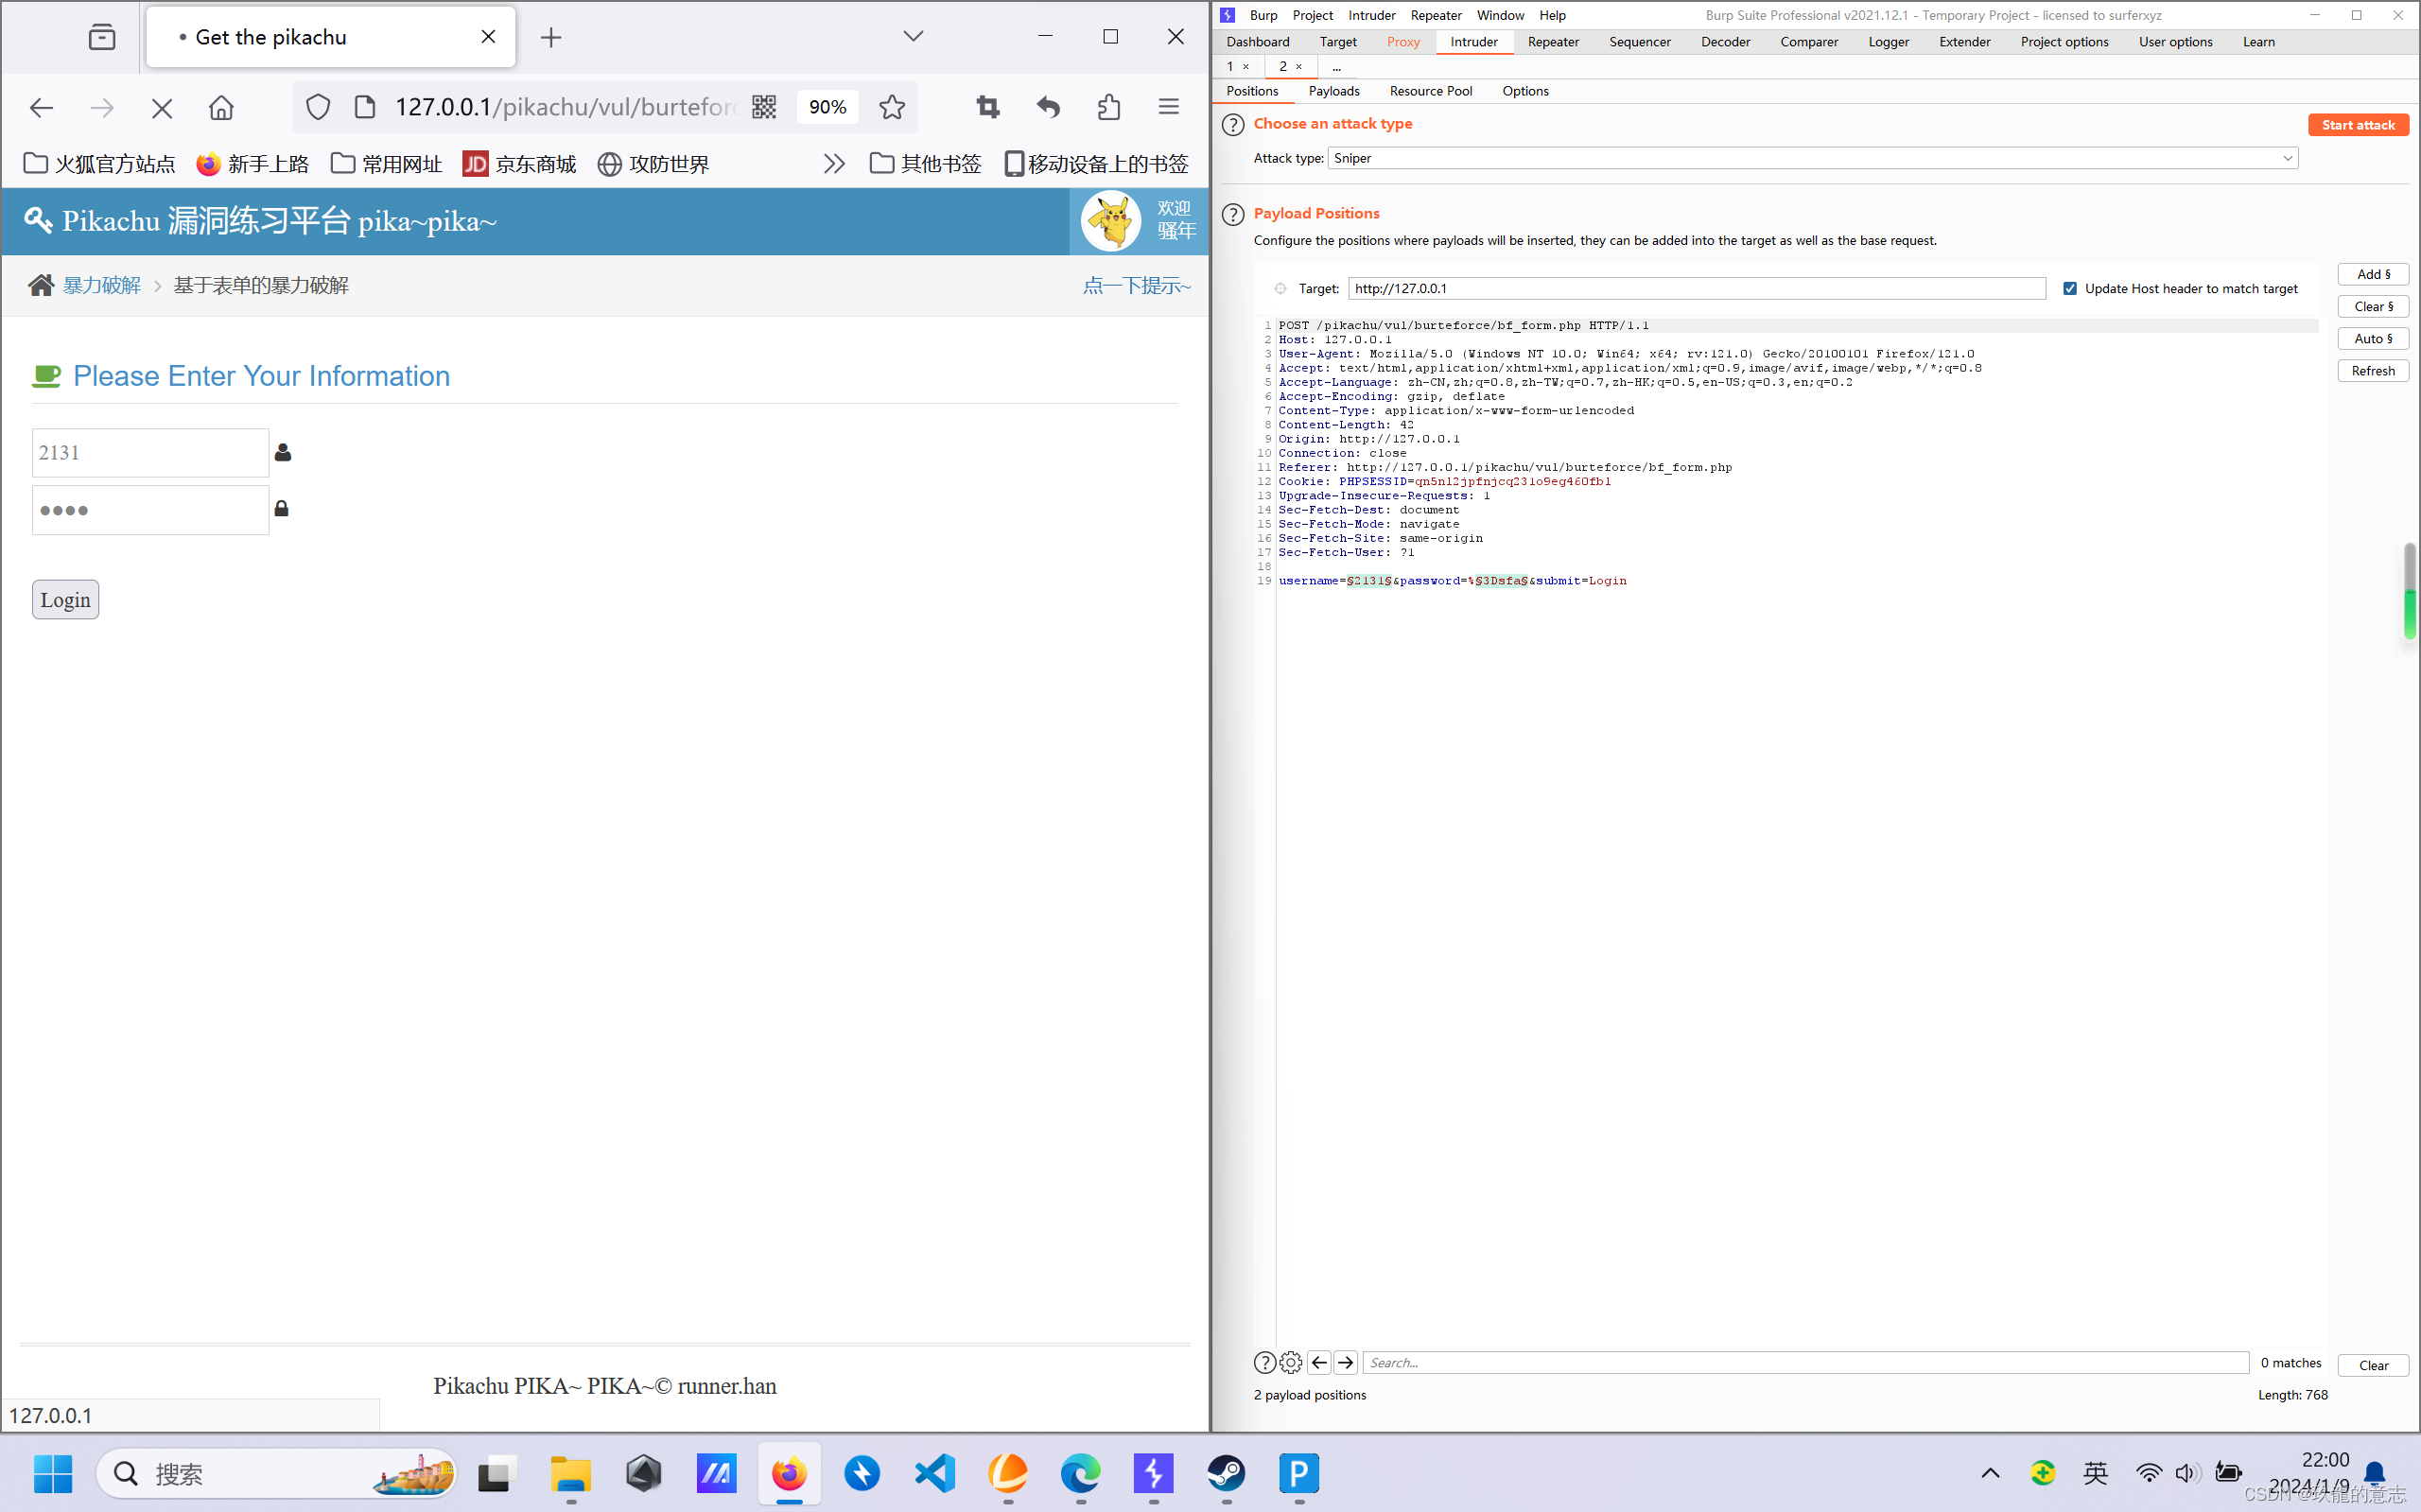
Task: Open help for Payload Positions
Action: 1233,214
